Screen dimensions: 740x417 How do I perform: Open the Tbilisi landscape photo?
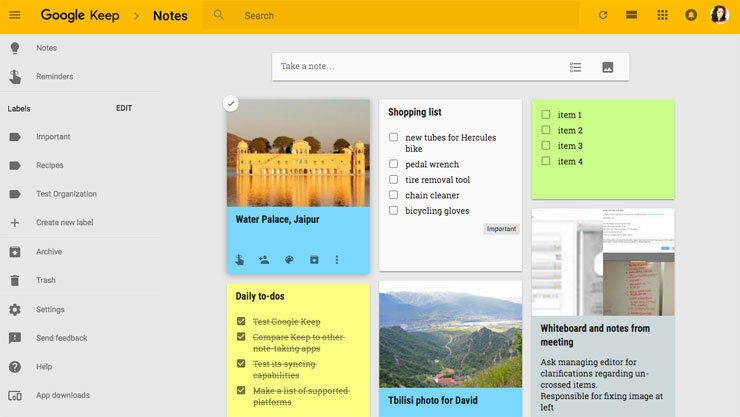tap(451, 334)
